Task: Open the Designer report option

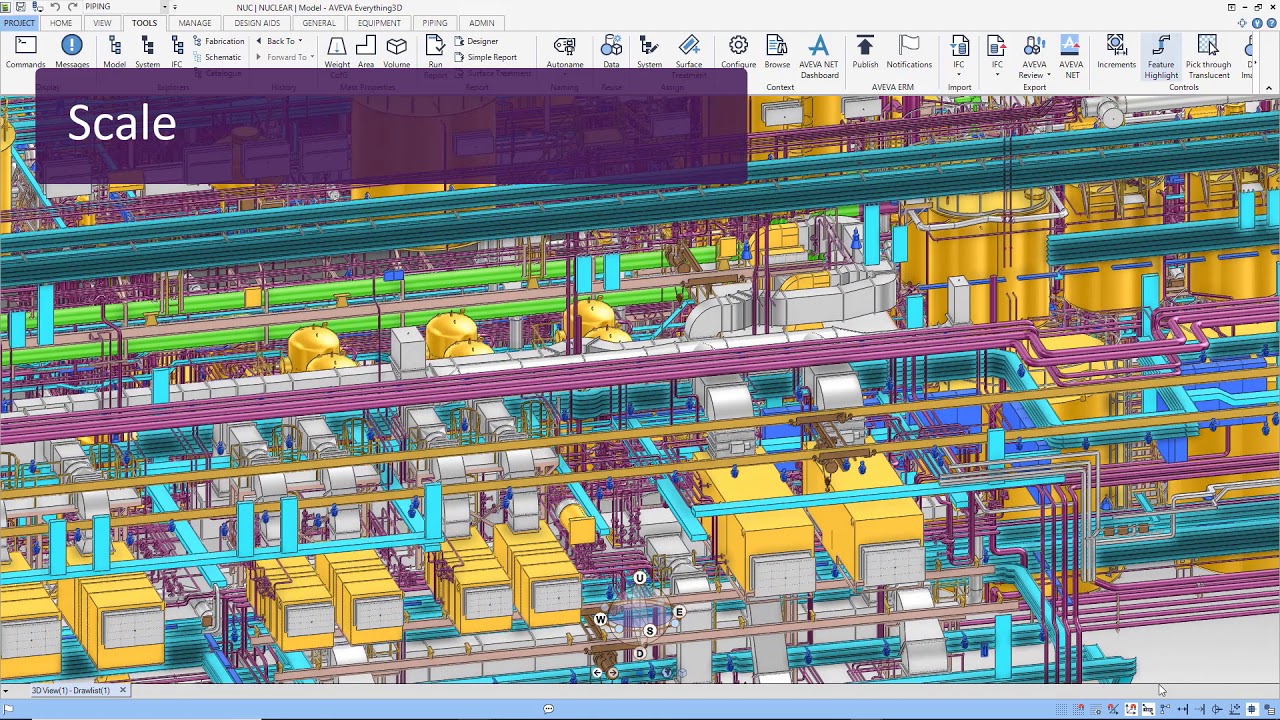Action: (476, 41)
